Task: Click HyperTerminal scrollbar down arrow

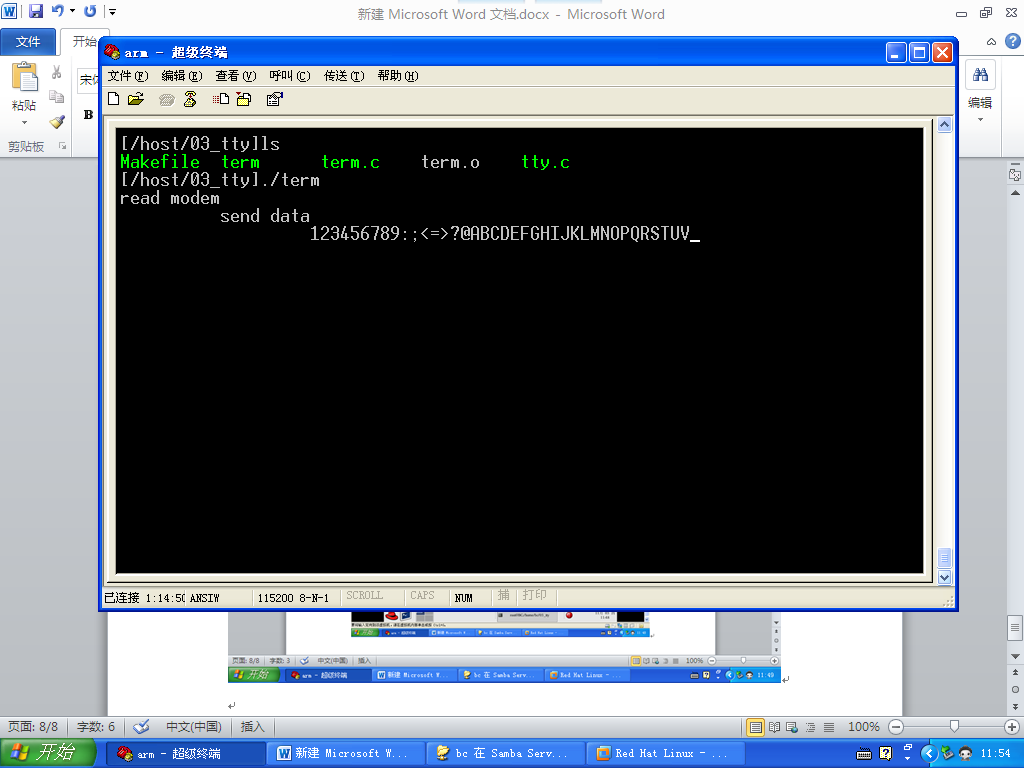Action: 944,577
